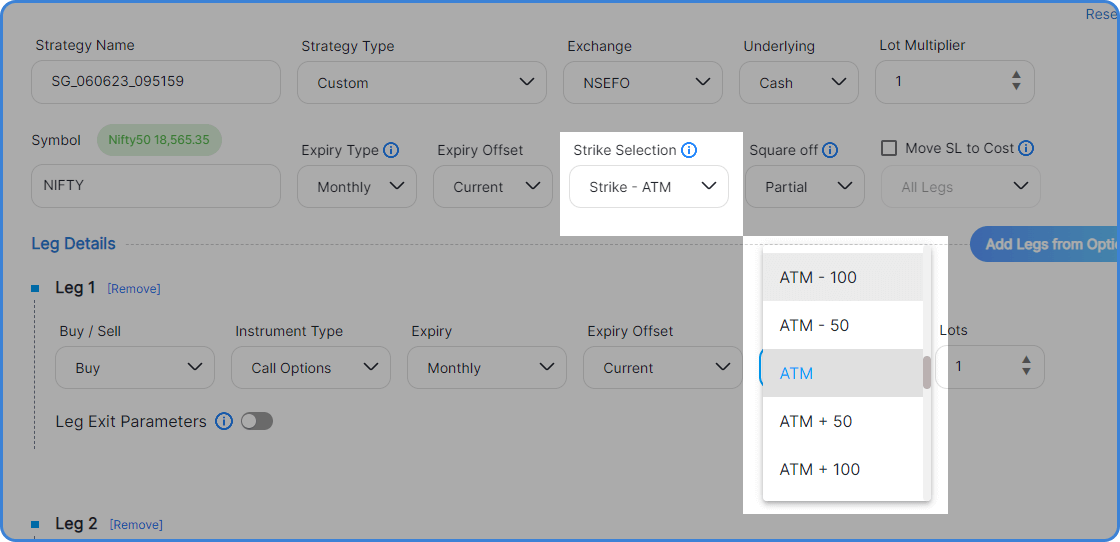Viewport: 1120px width, 542px height.
Task: Open Leg 1 Expiry dropdown showing Monthly
Action: tap(487, 368)
